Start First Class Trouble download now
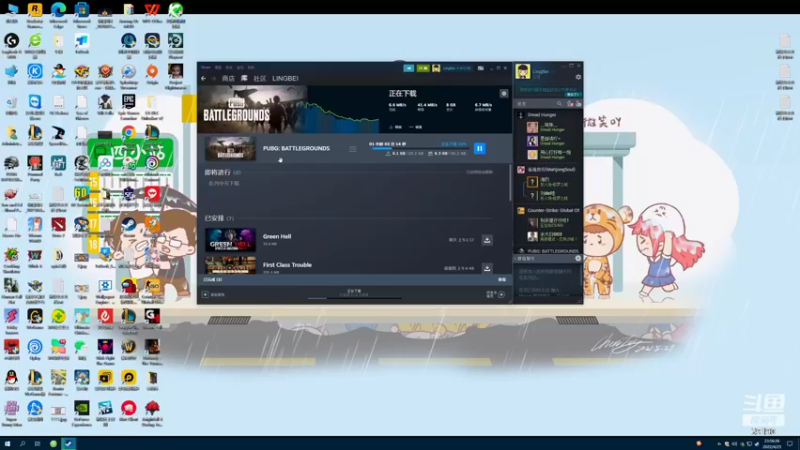Image resolution: width=800 pixels, height=450 pixels. point(487,268)
